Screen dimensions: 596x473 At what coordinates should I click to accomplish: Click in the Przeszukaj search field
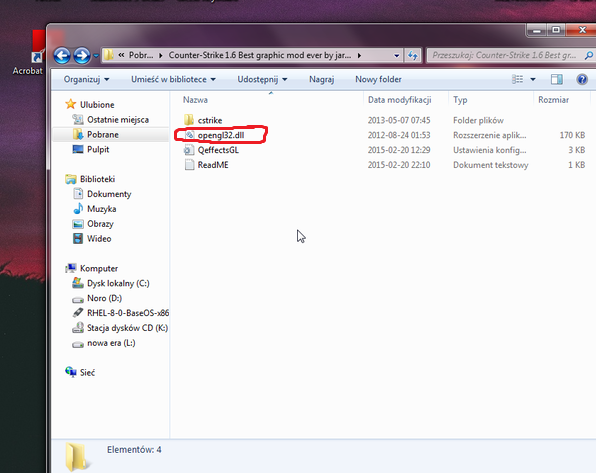coord(507,56)
